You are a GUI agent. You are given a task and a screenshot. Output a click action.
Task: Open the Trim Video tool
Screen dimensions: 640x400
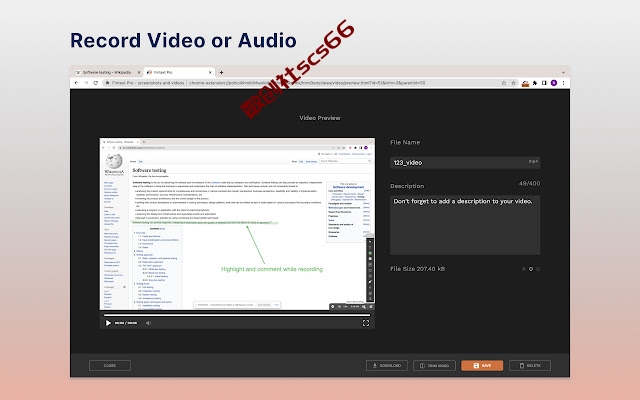[x=434, y=365]
